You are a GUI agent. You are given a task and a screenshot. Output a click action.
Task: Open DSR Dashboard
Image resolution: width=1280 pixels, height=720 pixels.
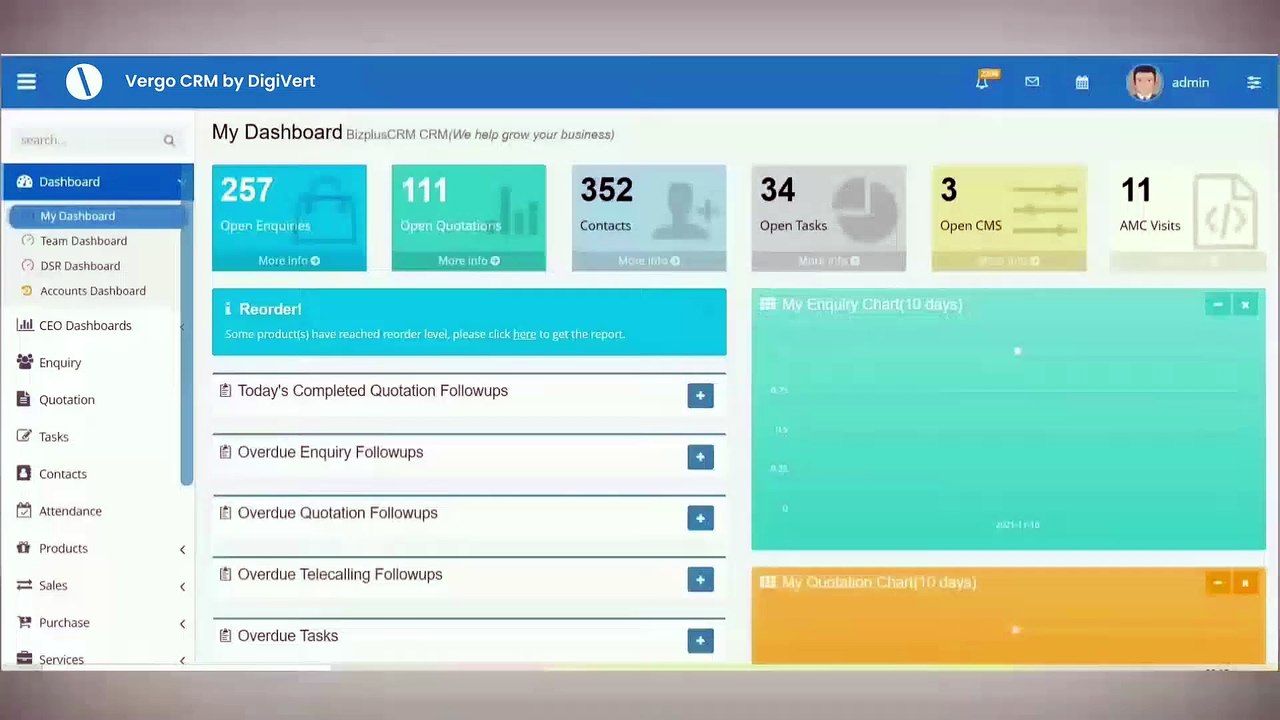80,266
